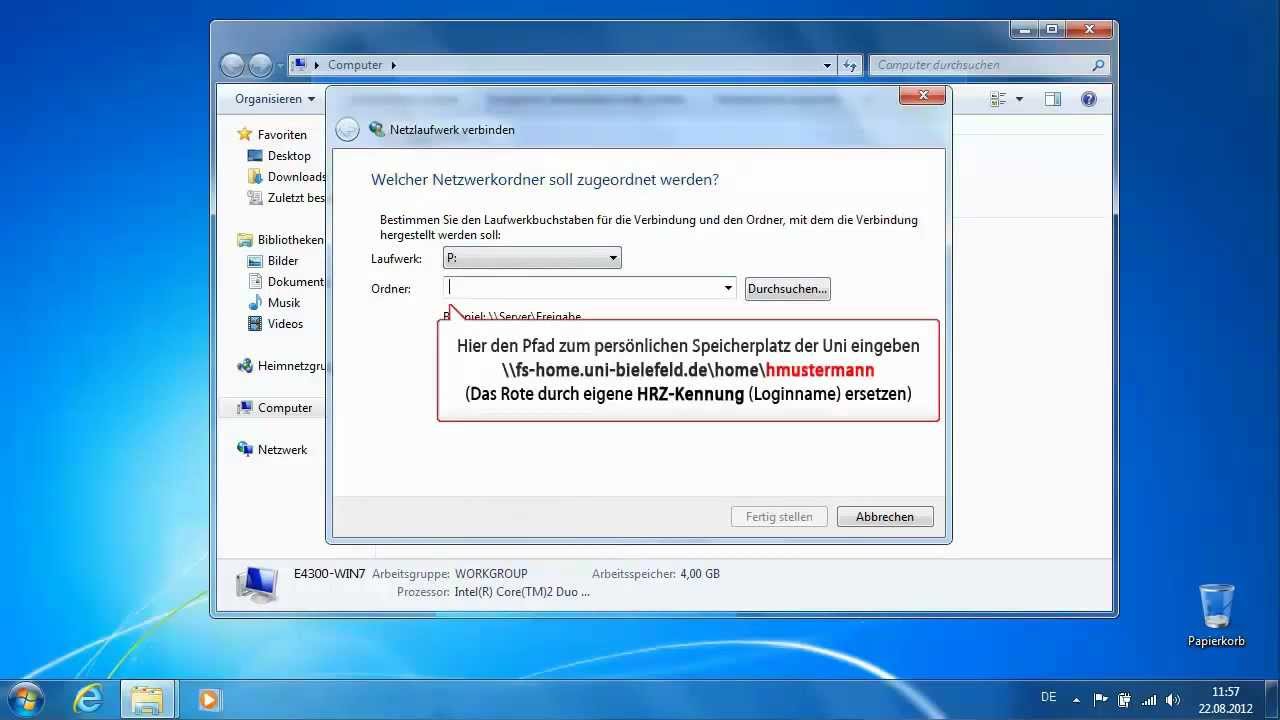Screen dimensions: 1280x720
Task: Click the search magnifier icon in Explorer
Action: [x=1098, y=65]
